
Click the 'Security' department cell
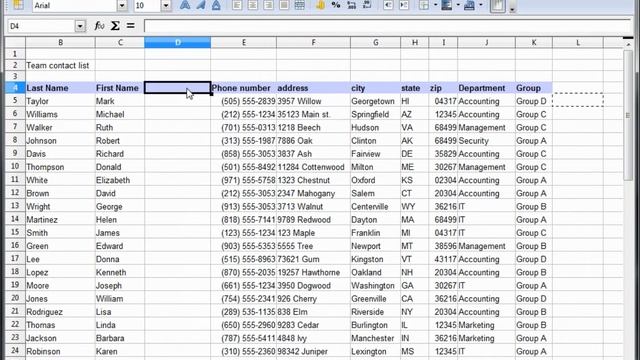[487, 140]
